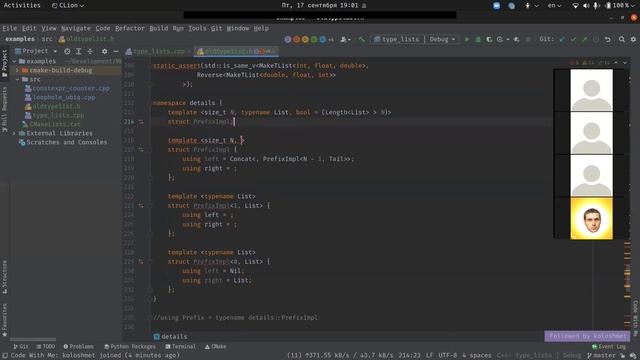The image size is (640, 360).
Task: Open CMakeLists.txt in project tree
Action: tap(55, 124)
